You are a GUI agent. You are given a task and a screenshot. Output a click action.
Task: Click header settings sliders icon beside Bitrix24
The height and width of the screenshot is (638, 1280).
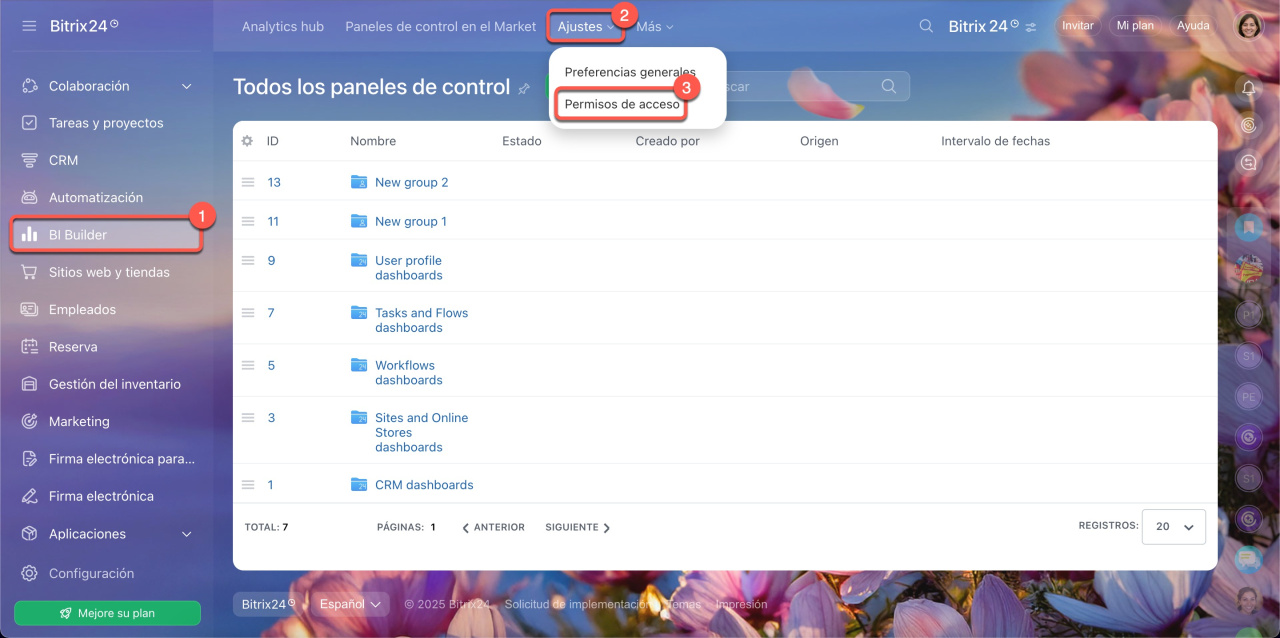(x=1031, y=27)
